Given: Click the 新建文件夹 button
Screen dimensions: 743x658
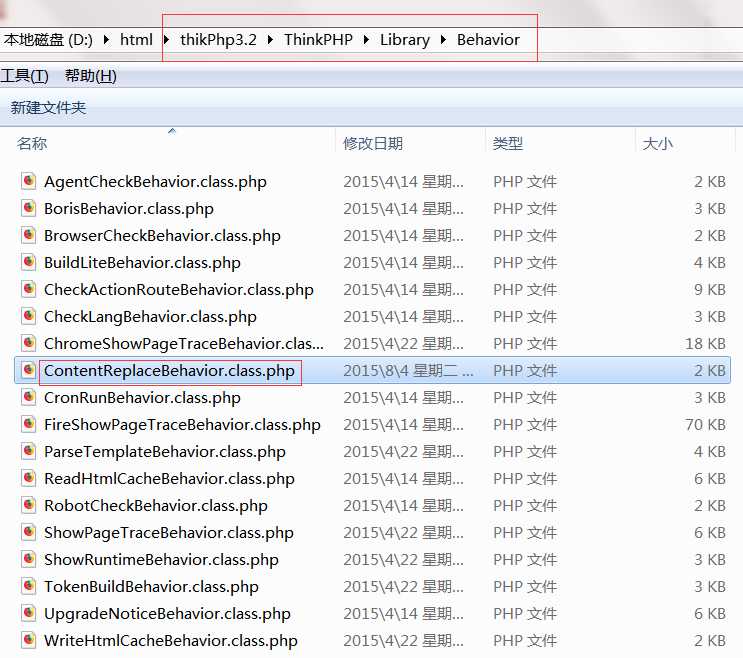Looking at the screenshot, I should [48, 108].
